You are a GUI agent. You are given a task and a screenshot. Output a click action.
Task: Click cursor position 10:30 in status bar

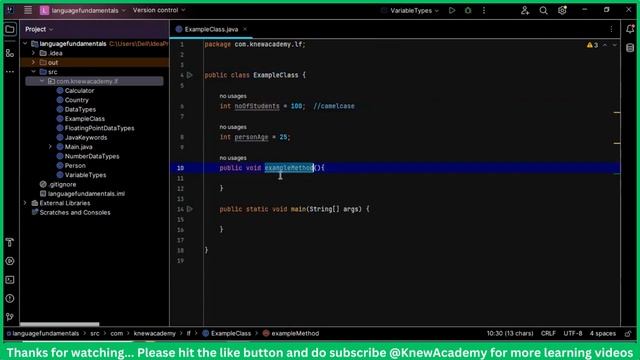click(510, 333)
